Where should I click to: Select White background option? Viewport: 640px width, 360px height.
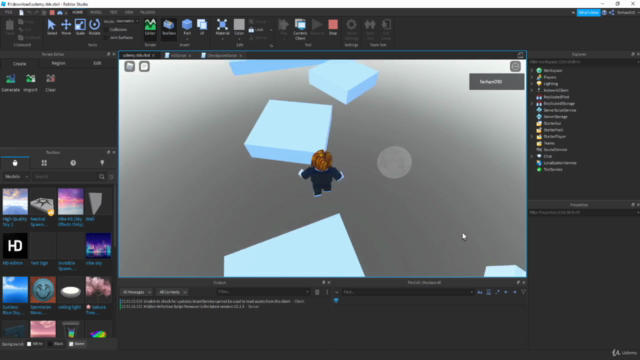click(x=35, y=344)
